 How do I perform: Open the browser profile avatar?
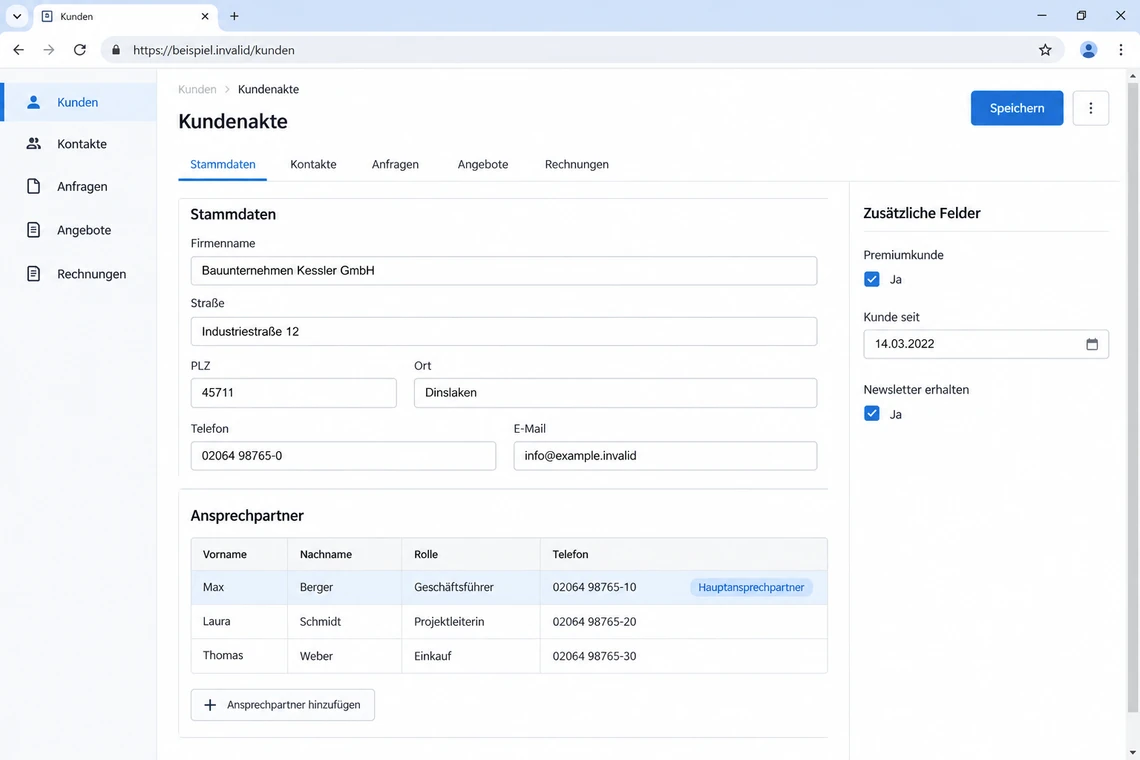point(1088,50)
